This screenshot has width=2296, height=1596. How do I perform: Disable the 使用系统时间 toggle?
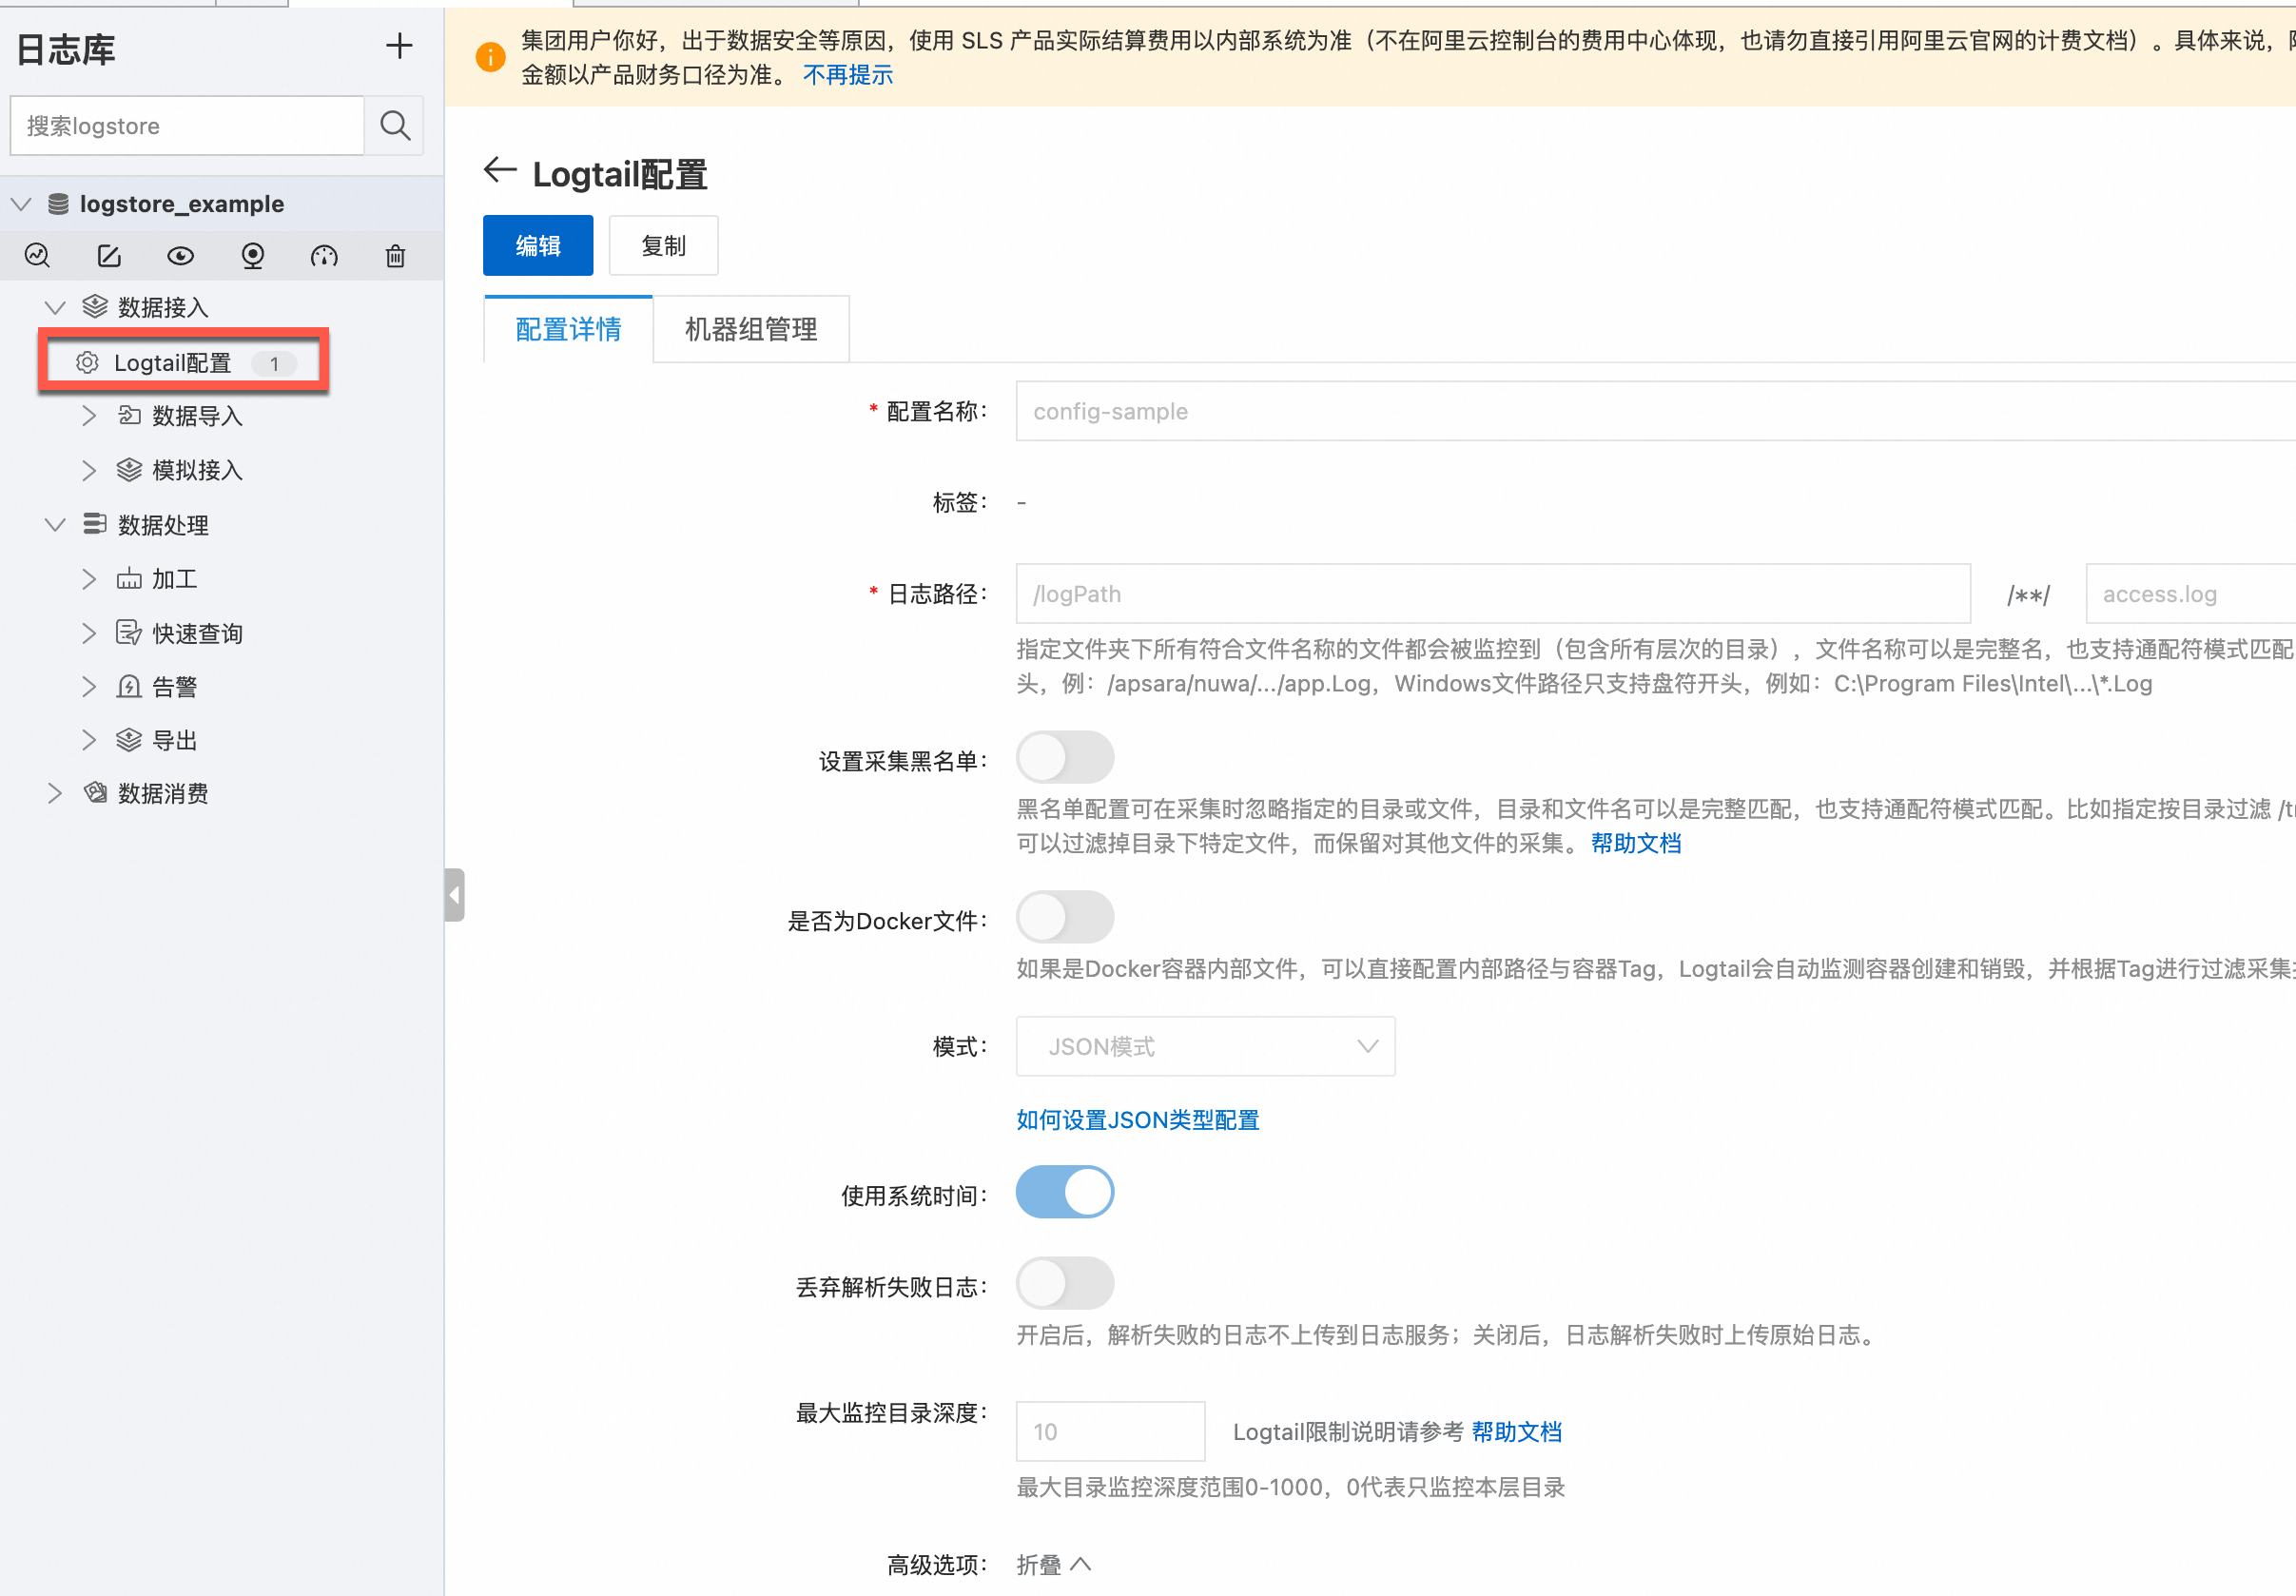(1064, 1192)
